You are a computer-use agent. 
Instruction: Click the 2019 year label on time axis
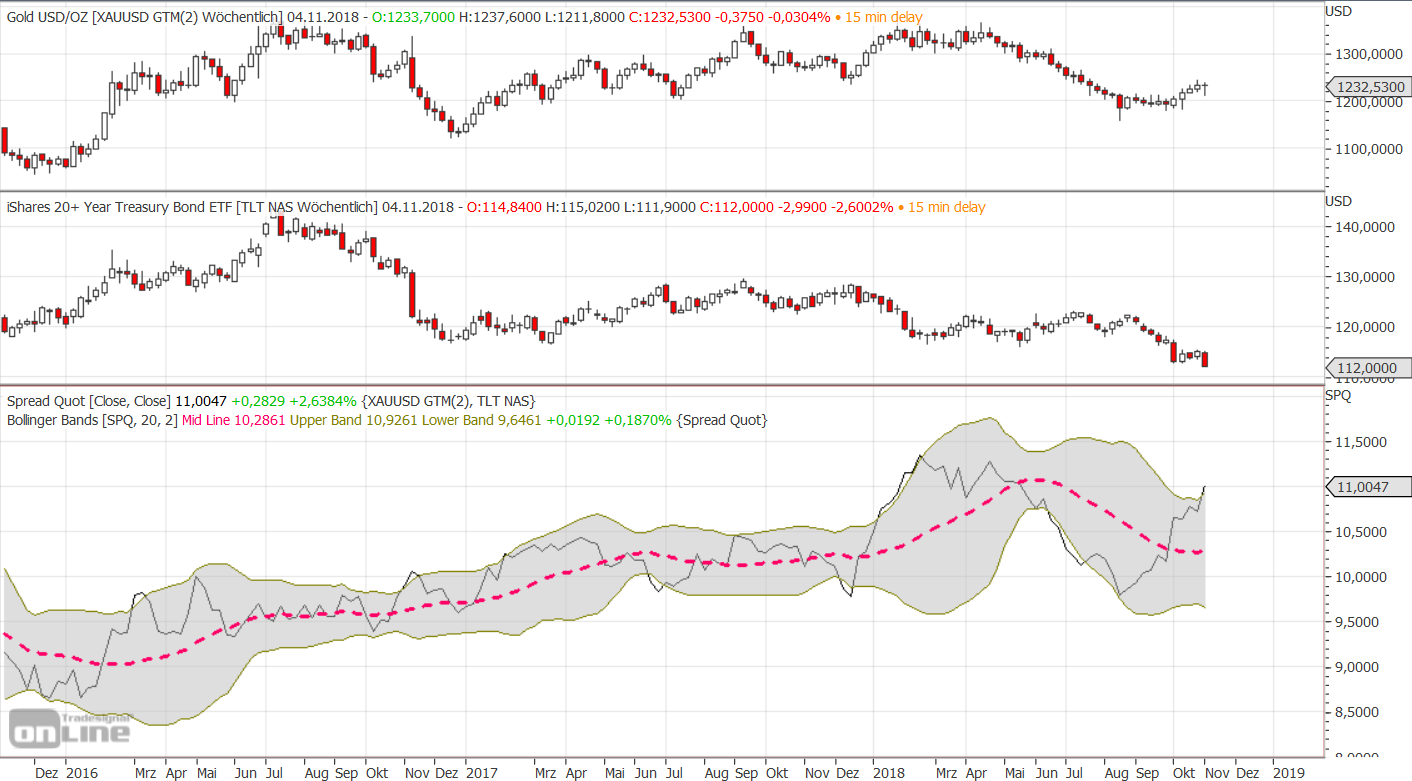coord(1289,773)
